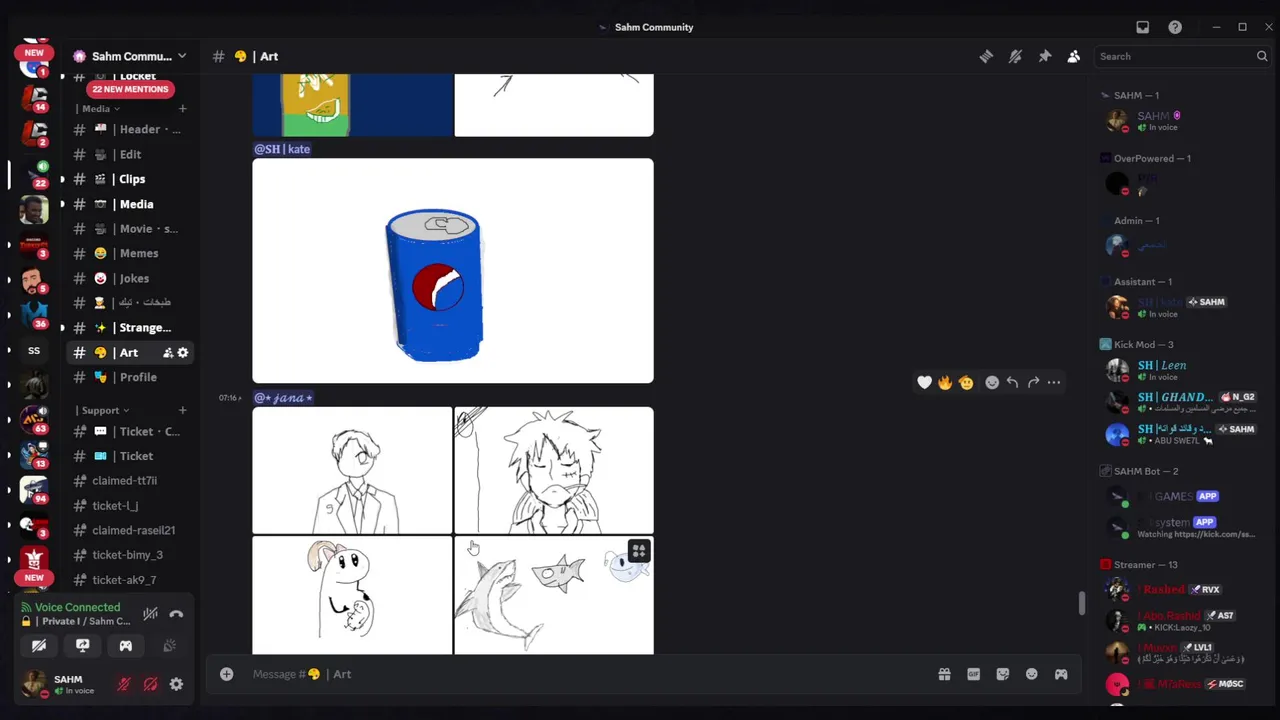React with the fire emoji
This screenshot has width=1280, height=720.
click(945, 382)
